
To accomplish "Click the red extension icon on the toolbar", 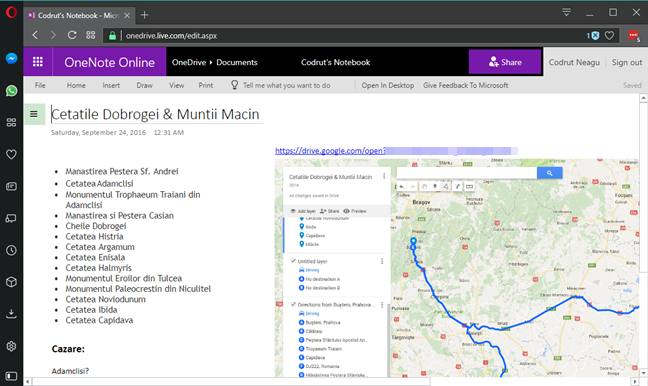I will point(634,36).
